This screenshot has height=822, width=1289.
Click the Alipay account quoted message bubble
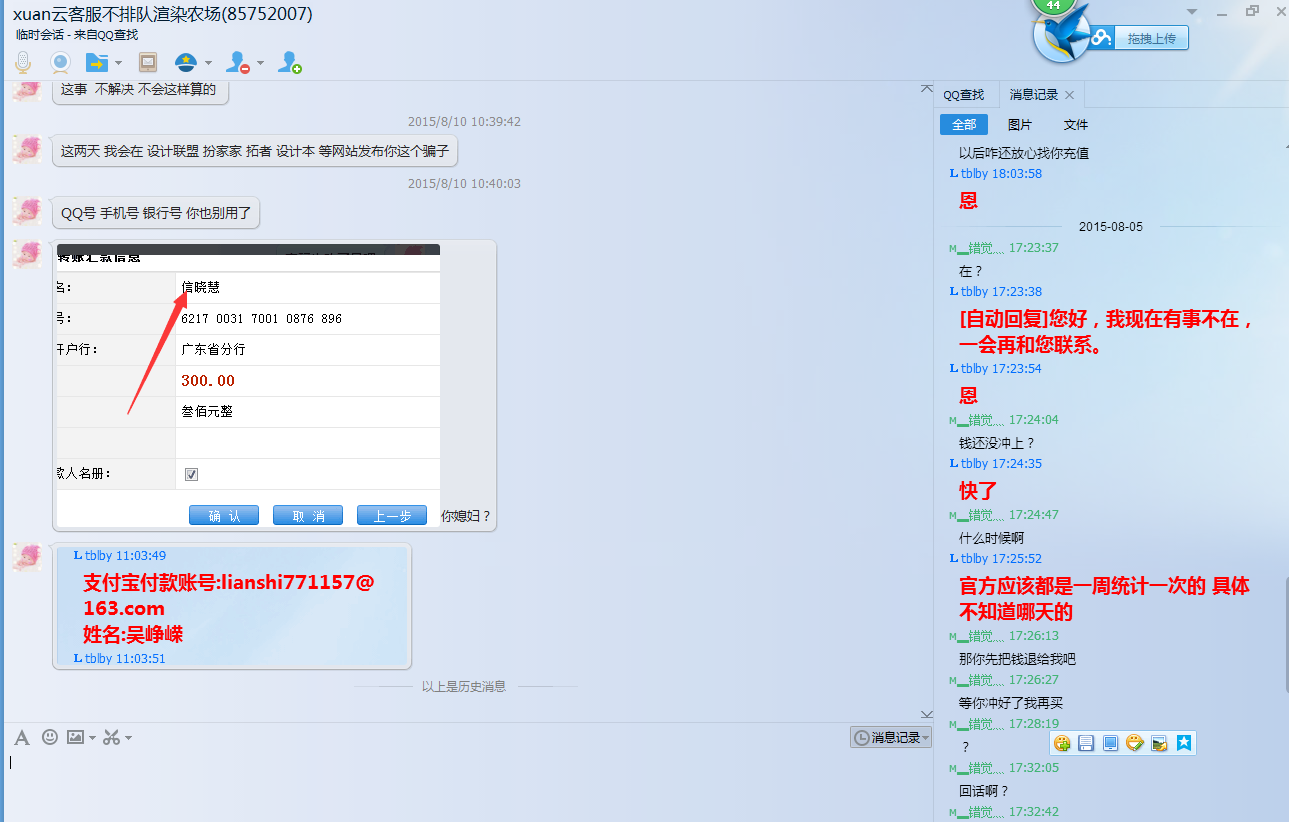tap(232, 606)
